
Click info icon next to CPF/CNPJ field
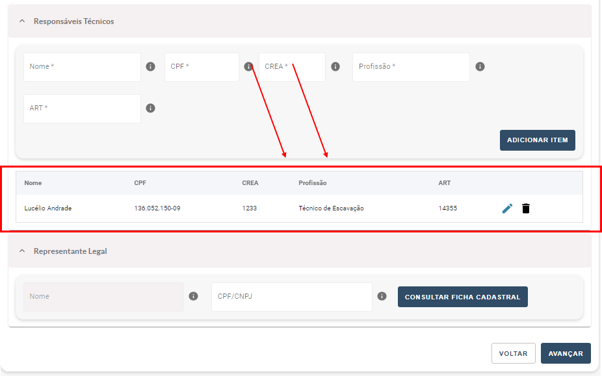pyautogui.click(x=382, y=296)
